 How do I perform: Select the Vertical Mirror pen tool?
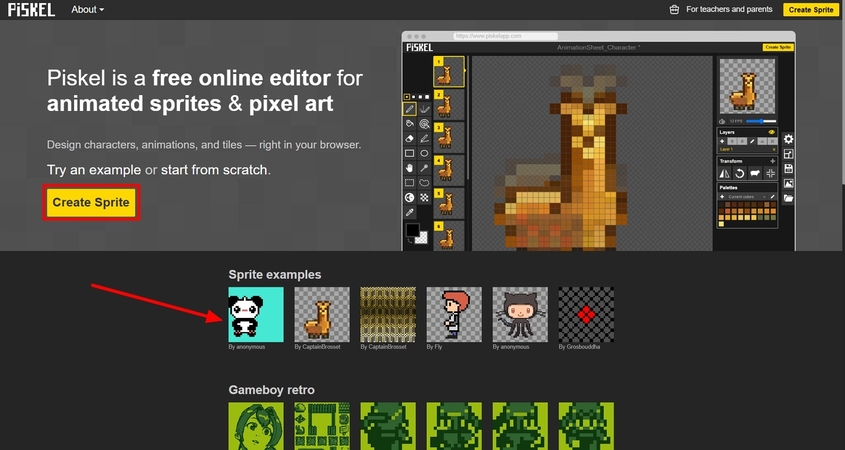425,109
